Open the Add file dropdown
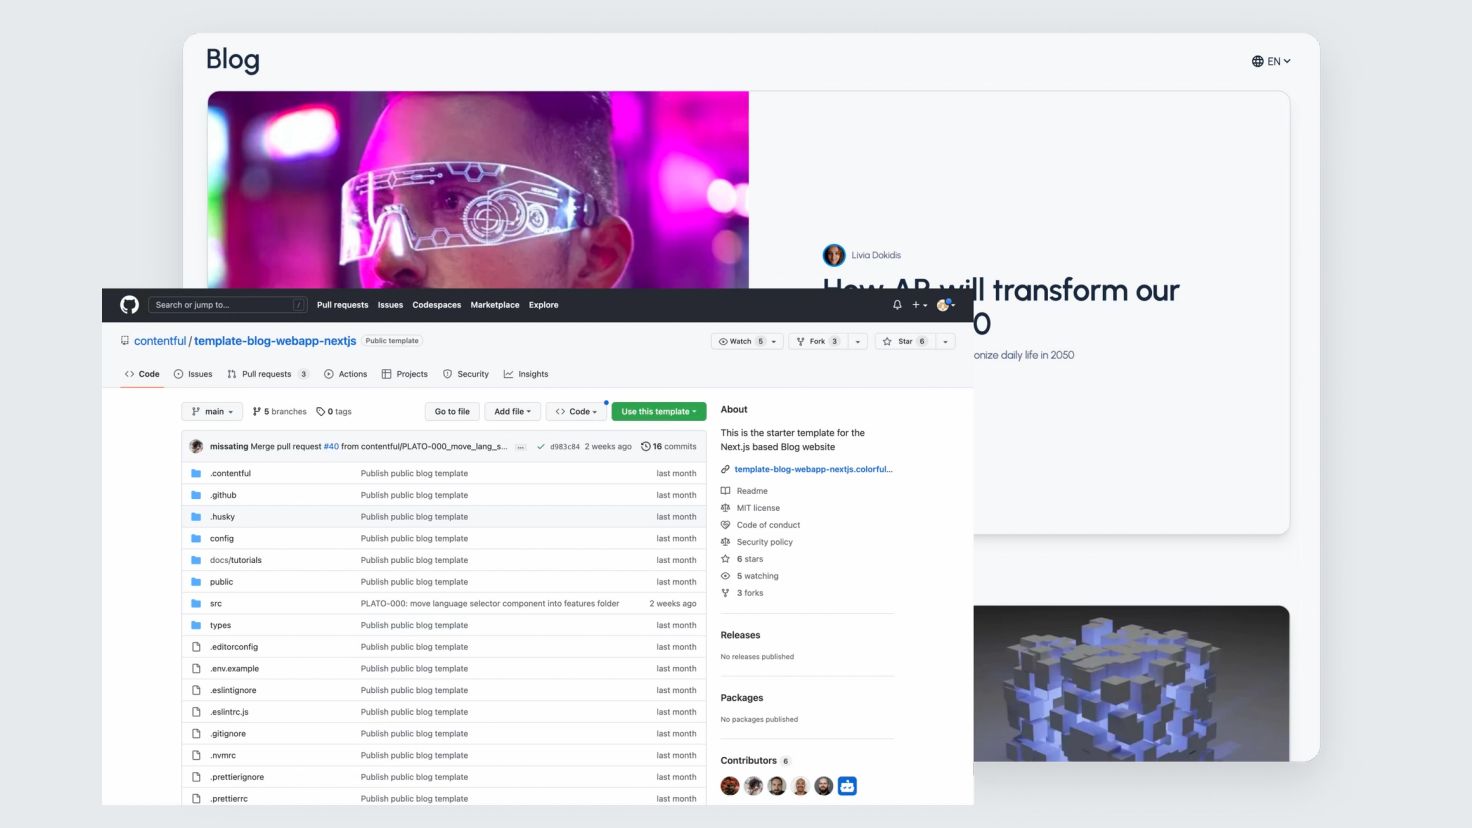This screenshot has height=828, width=1472. [512, 411]
